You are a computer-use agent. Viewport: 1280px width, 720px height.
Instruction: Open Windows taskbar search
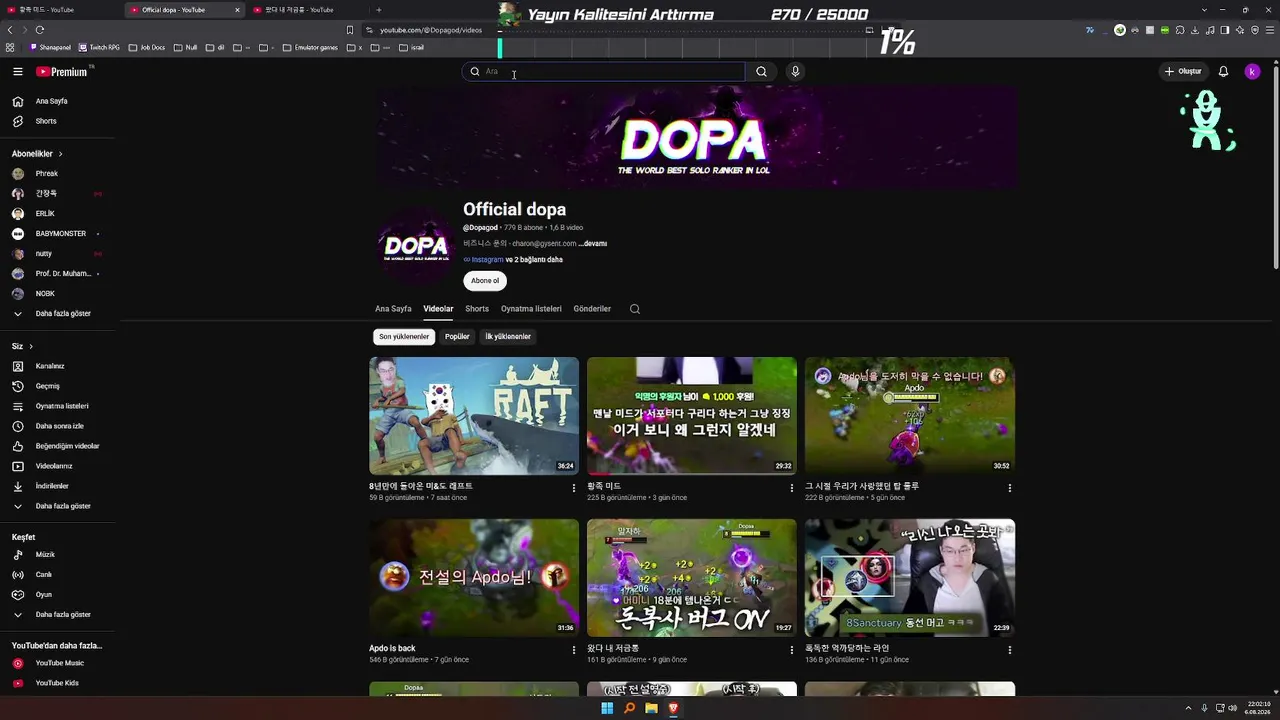click(629, 708)
